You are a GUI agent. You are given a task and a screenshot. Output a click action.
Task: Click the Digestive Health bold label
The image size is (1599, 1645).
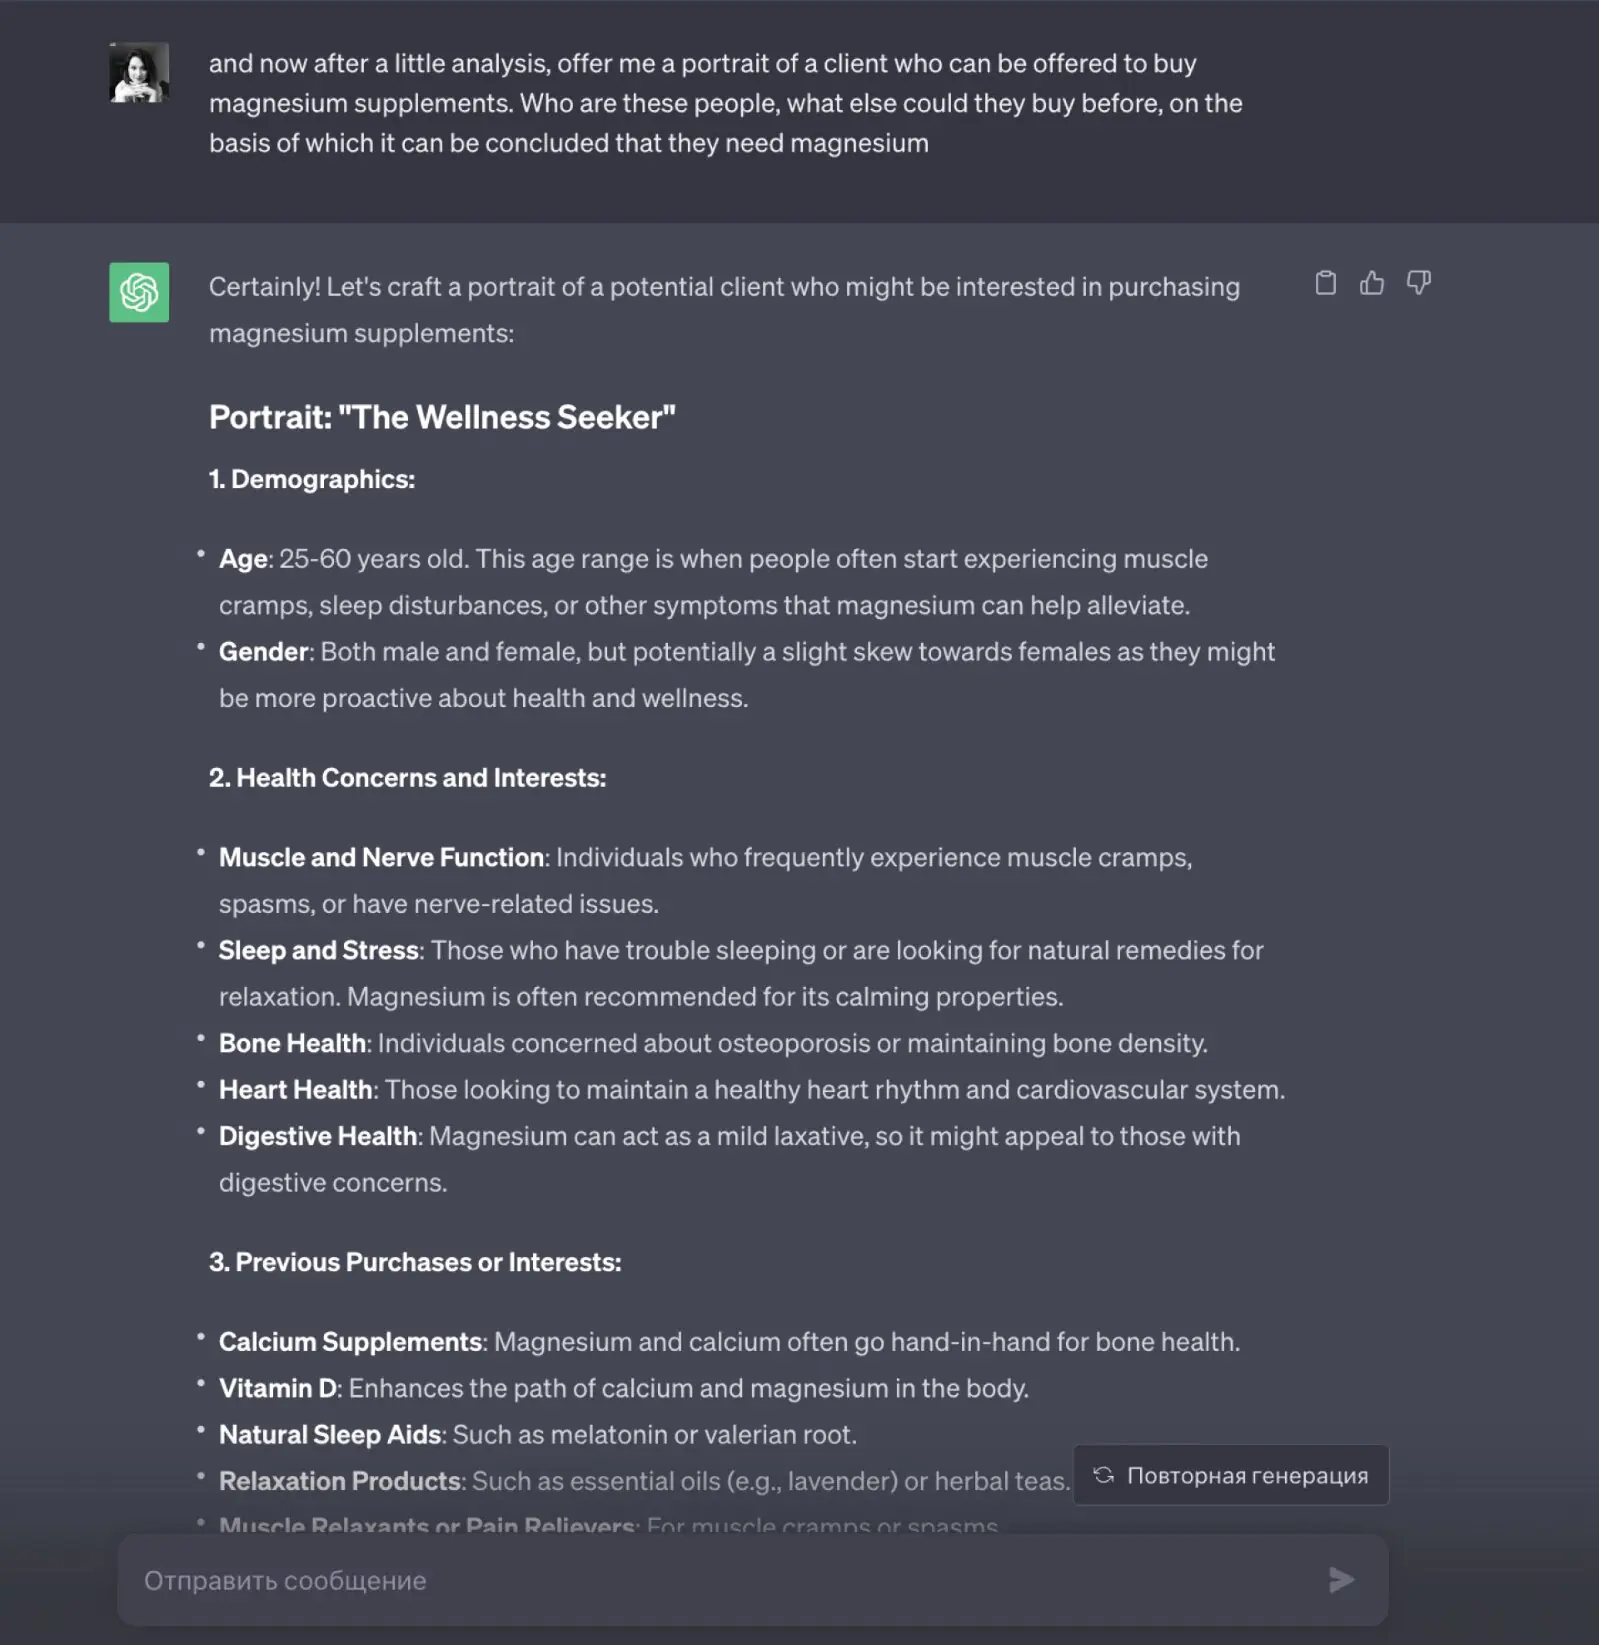pyautogui.click(x=318, y=1136)
